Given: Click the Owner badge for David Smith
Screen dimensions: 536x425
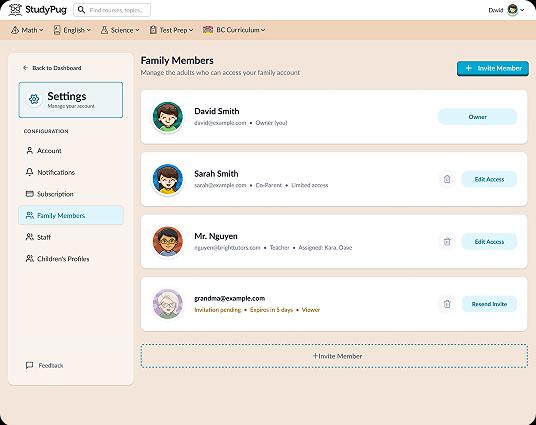Looking at the screenshot, I should point(477,117).
